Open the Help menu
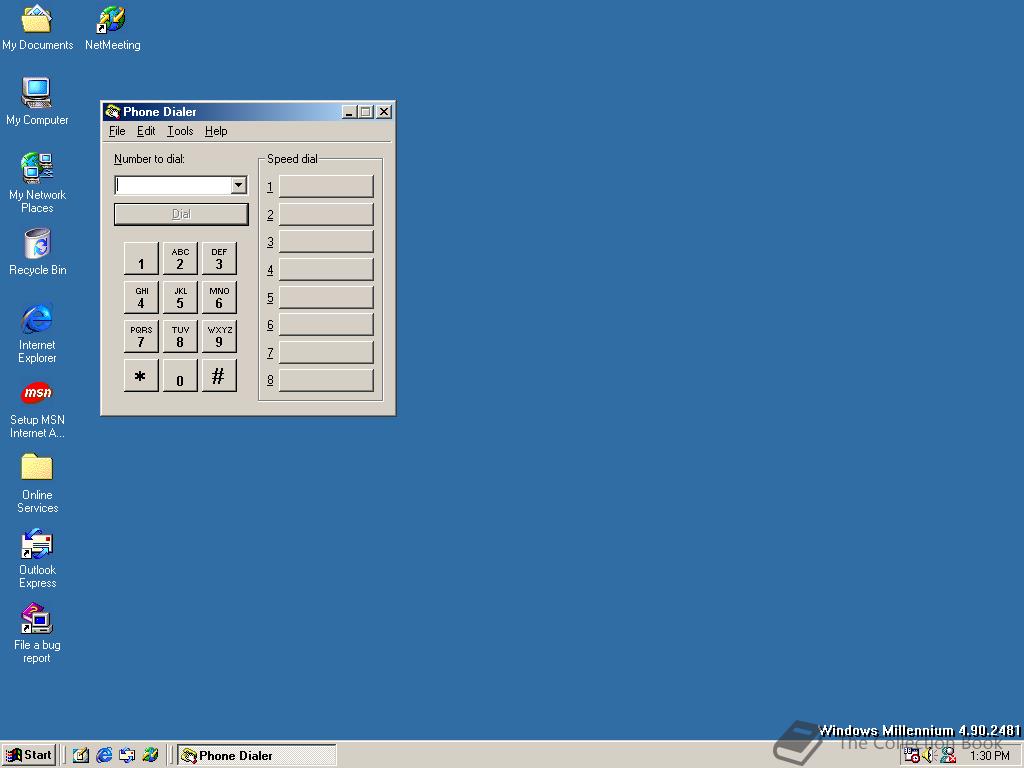 click(216, 131)
